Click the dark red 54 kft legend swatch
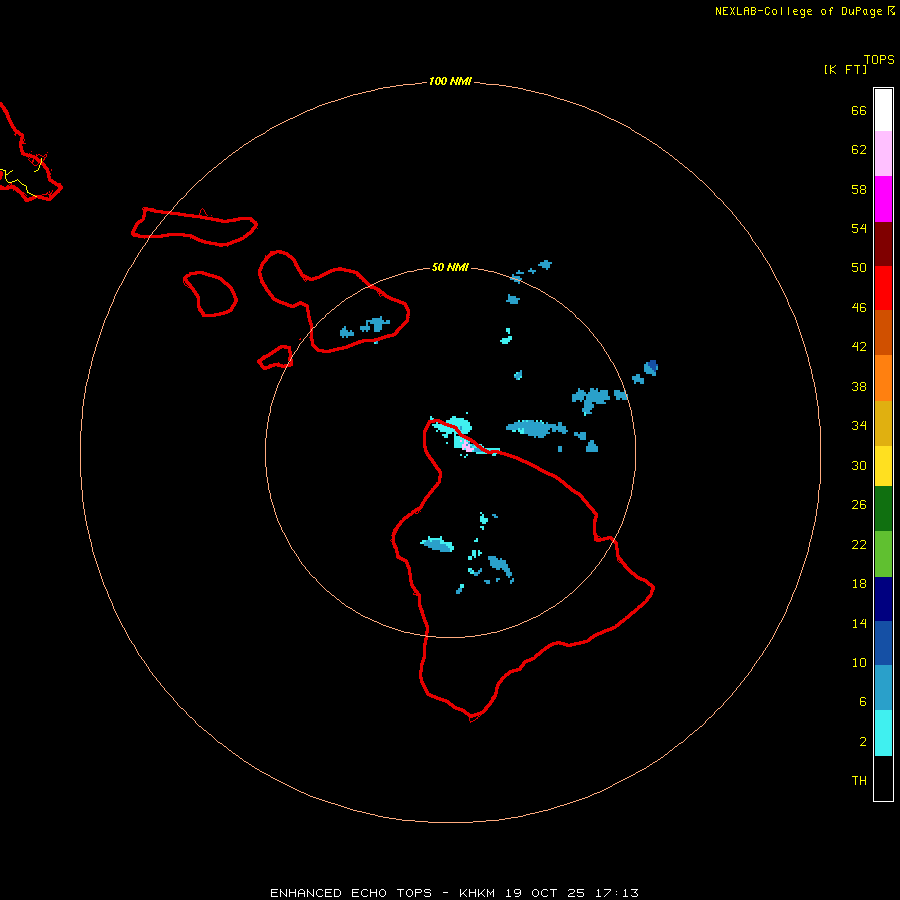900x900 pixels. (x=883, y=243)
